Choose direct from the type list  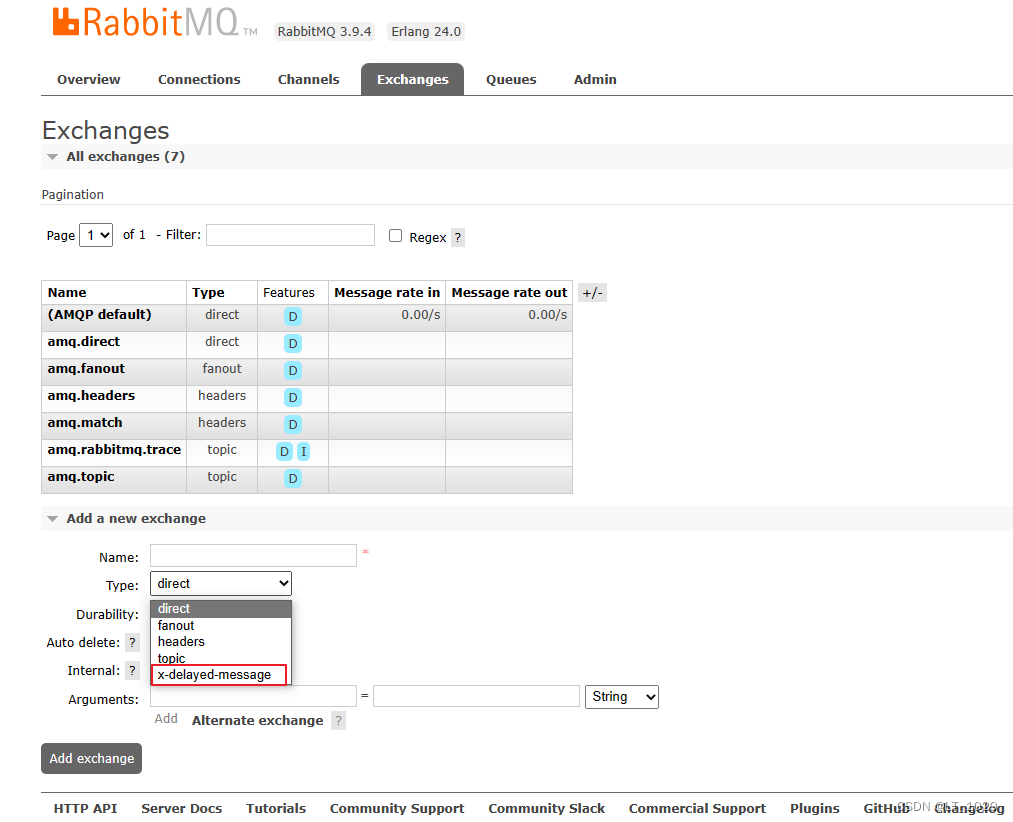tap(221, 609)
